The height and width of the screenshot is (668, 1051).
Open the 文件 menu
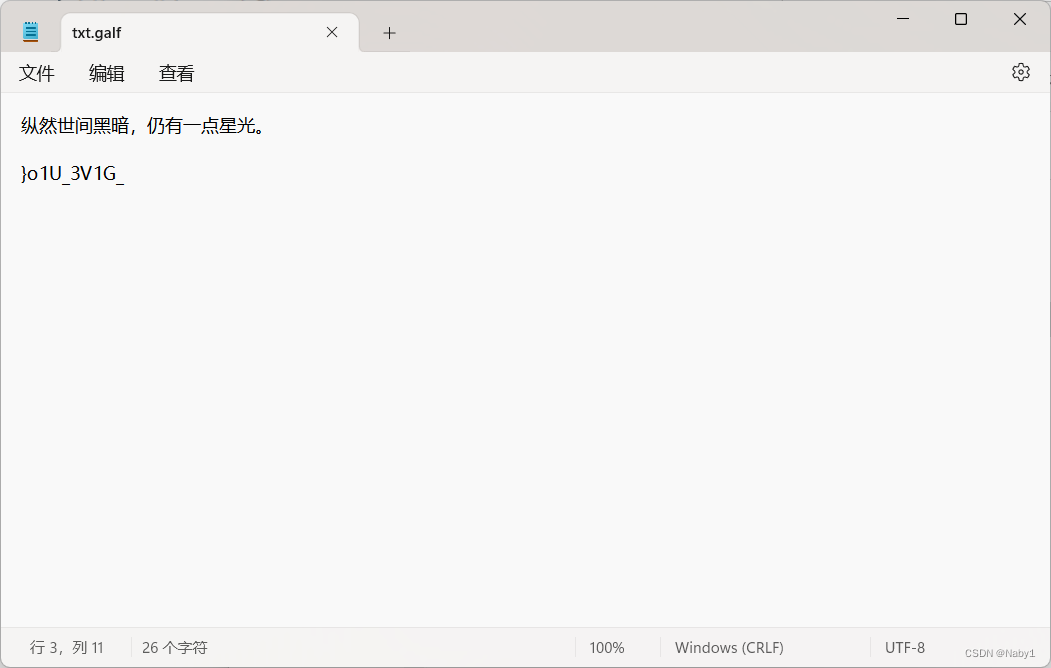point(36,72)
